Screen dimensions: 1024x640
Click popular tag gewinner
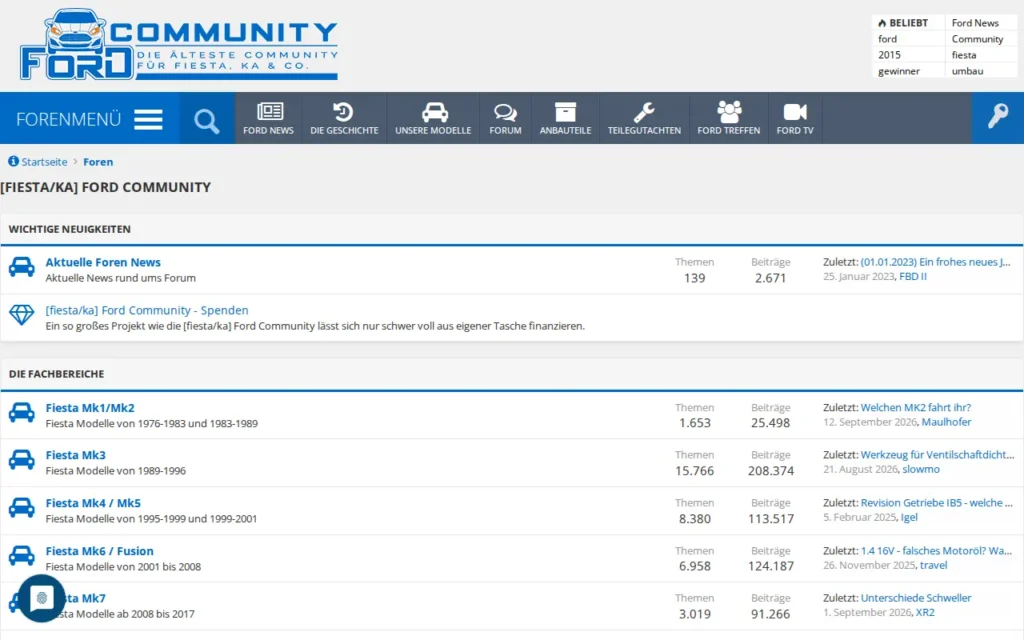tap(899, 71)
